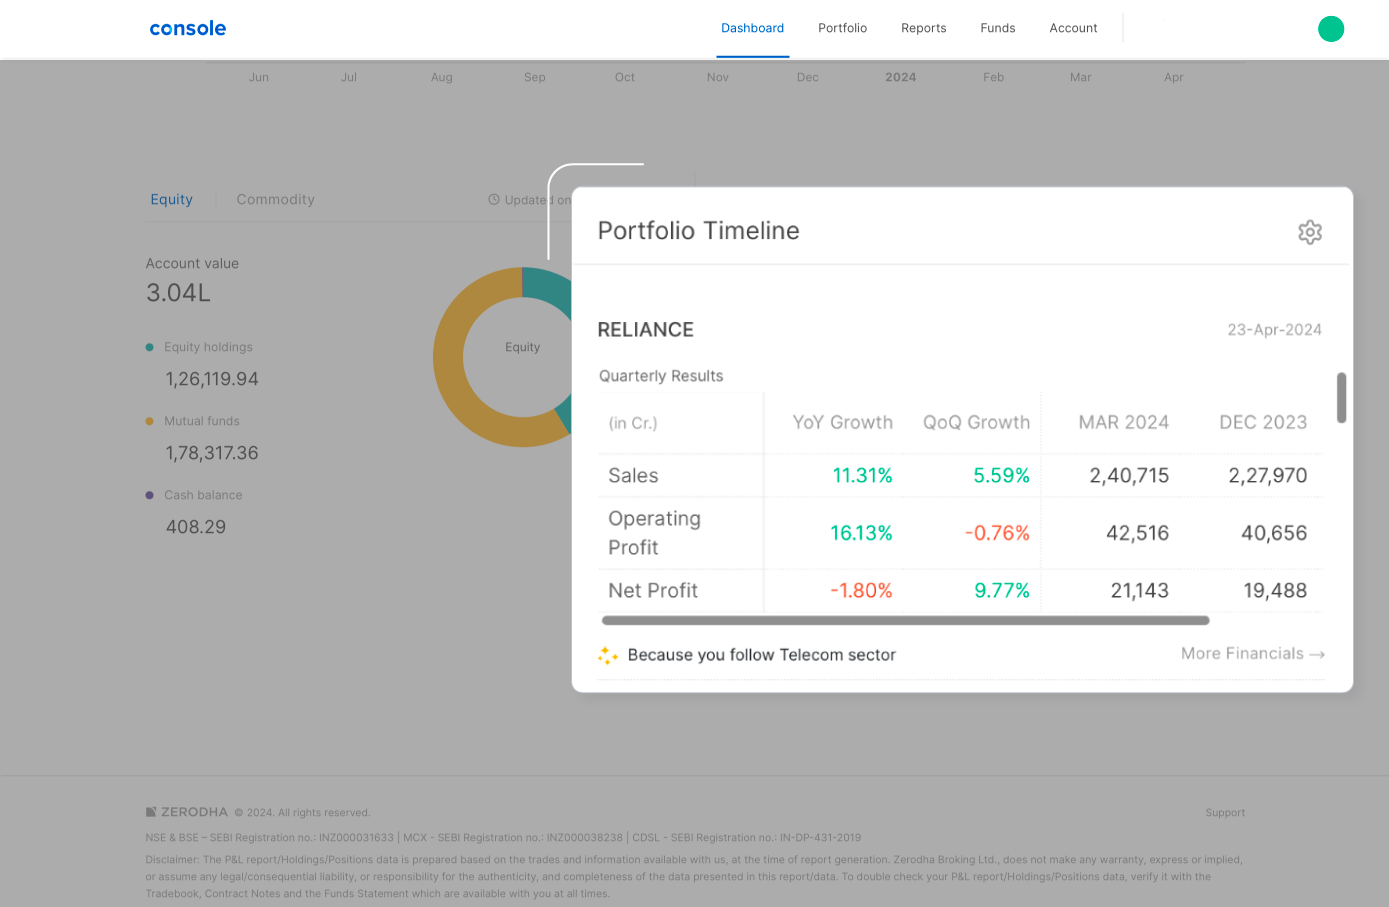Click the green profile avatar circle
The image size is (1389, 907).
[x=1331, y=29]
